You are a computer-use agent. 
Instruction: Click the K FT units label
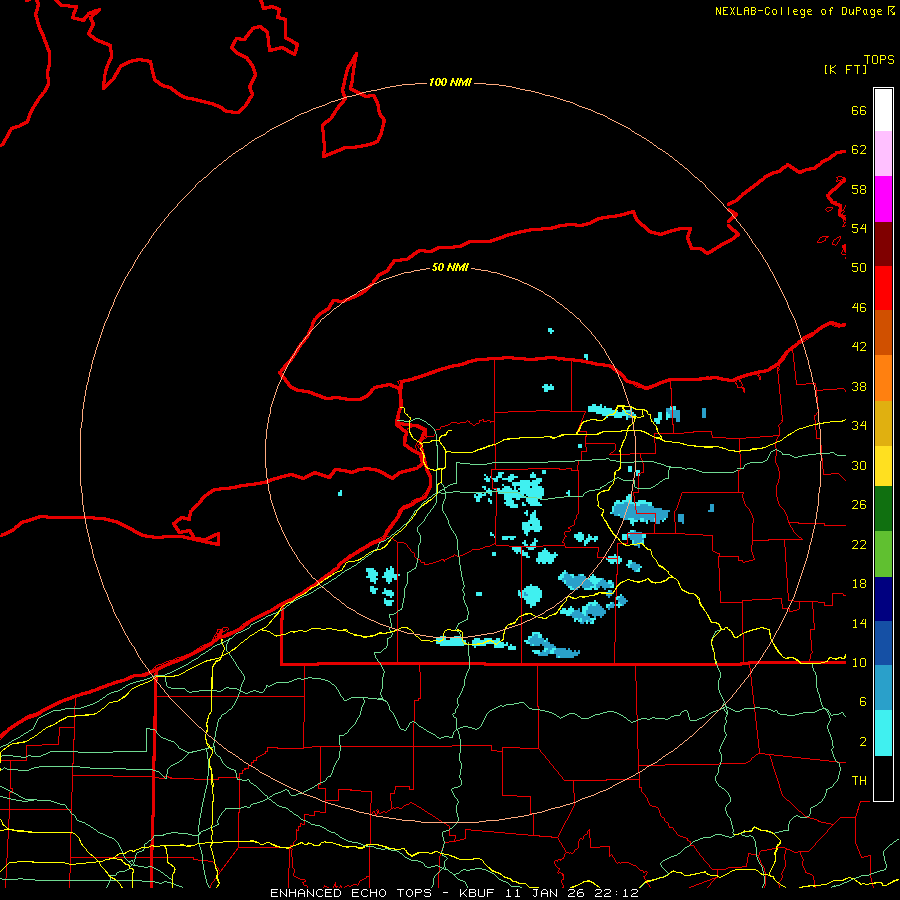coord(845,69)
